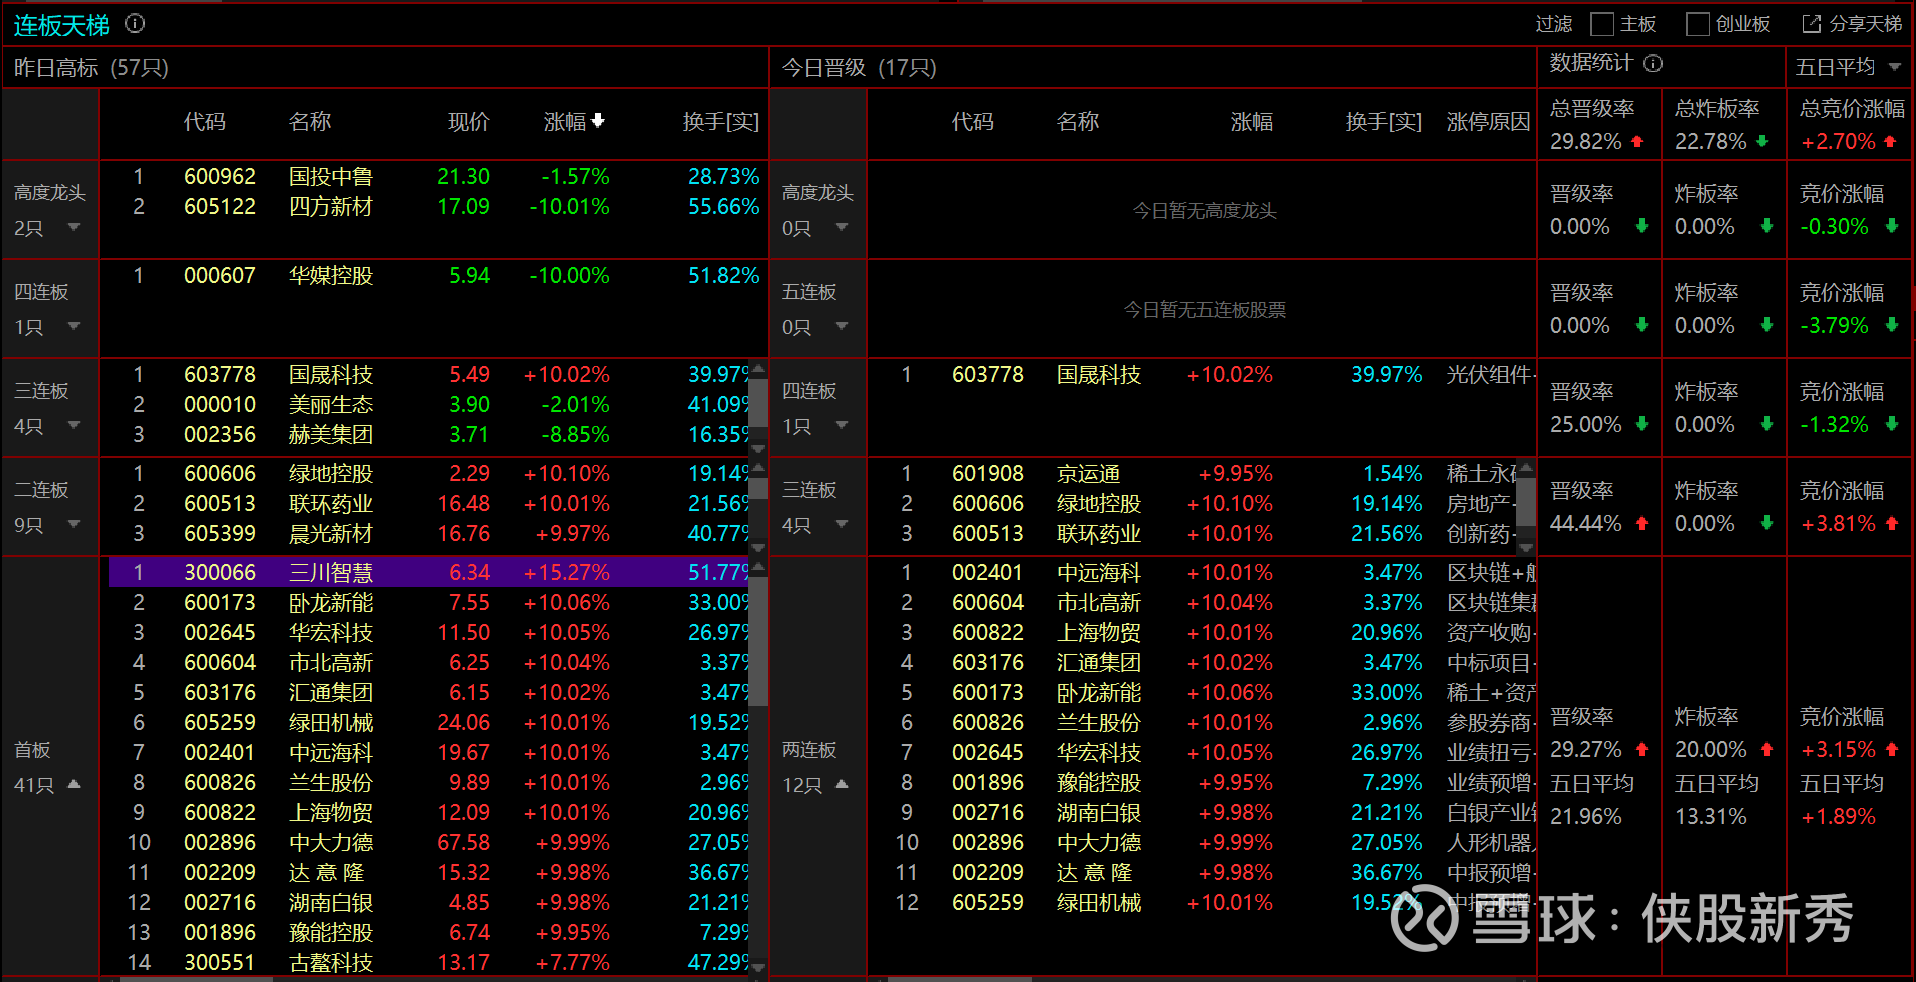Enable the 创业板 filter checkbox
This screenshot has width=1916, height=982.
coord(1698,24)
